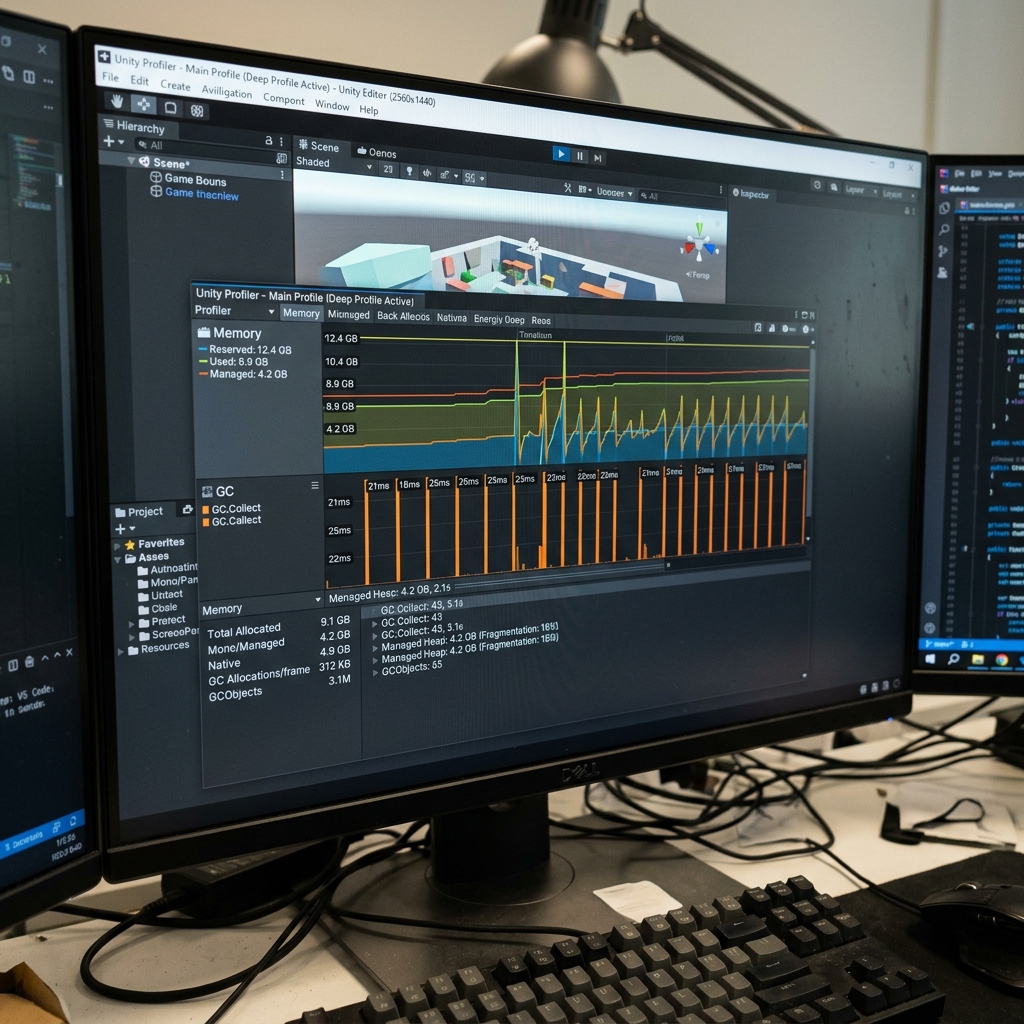Toggle the Hierarchy panel lock icon
Image resolution: width=1024 pixels, height=1024 pixels.
268,140
